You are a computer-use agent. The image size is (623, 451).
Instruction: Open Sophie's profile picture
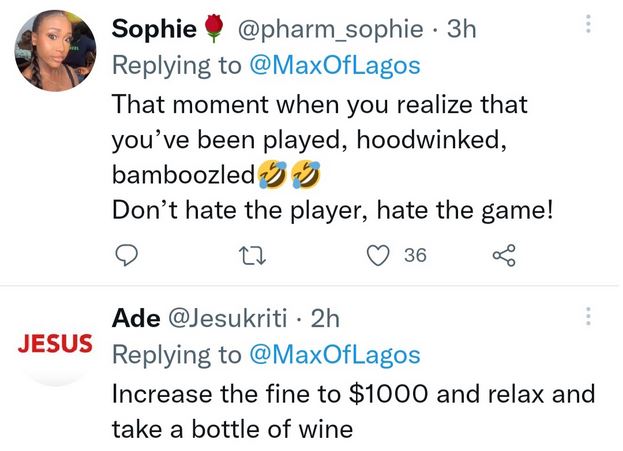pyautogui.click(x=55, y=50)
